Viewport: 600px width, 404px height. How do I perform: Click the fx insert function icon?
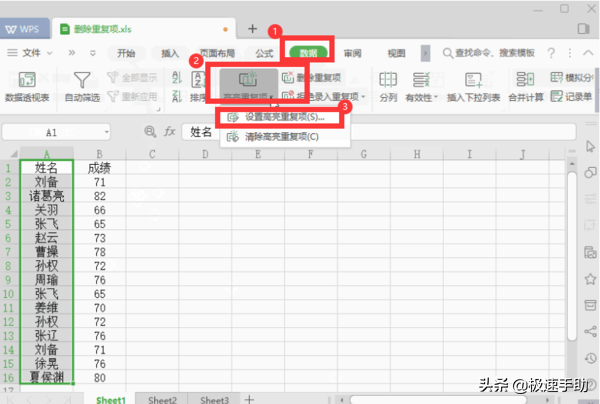(x=170, y=132)
